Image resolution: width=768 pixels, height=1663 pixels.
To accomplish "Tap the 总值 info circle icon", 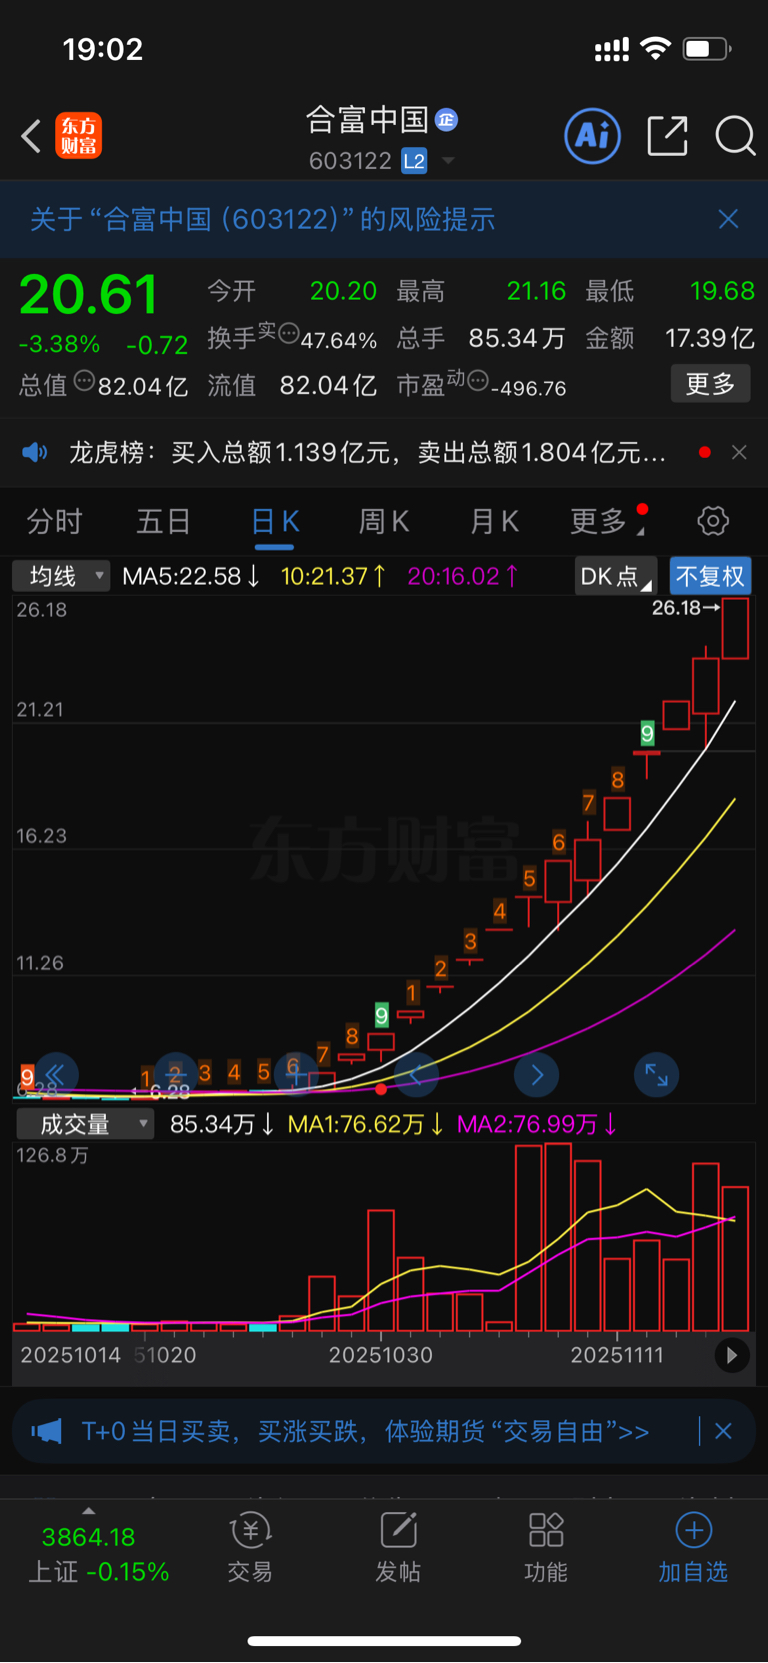I will tap(84, 380).
